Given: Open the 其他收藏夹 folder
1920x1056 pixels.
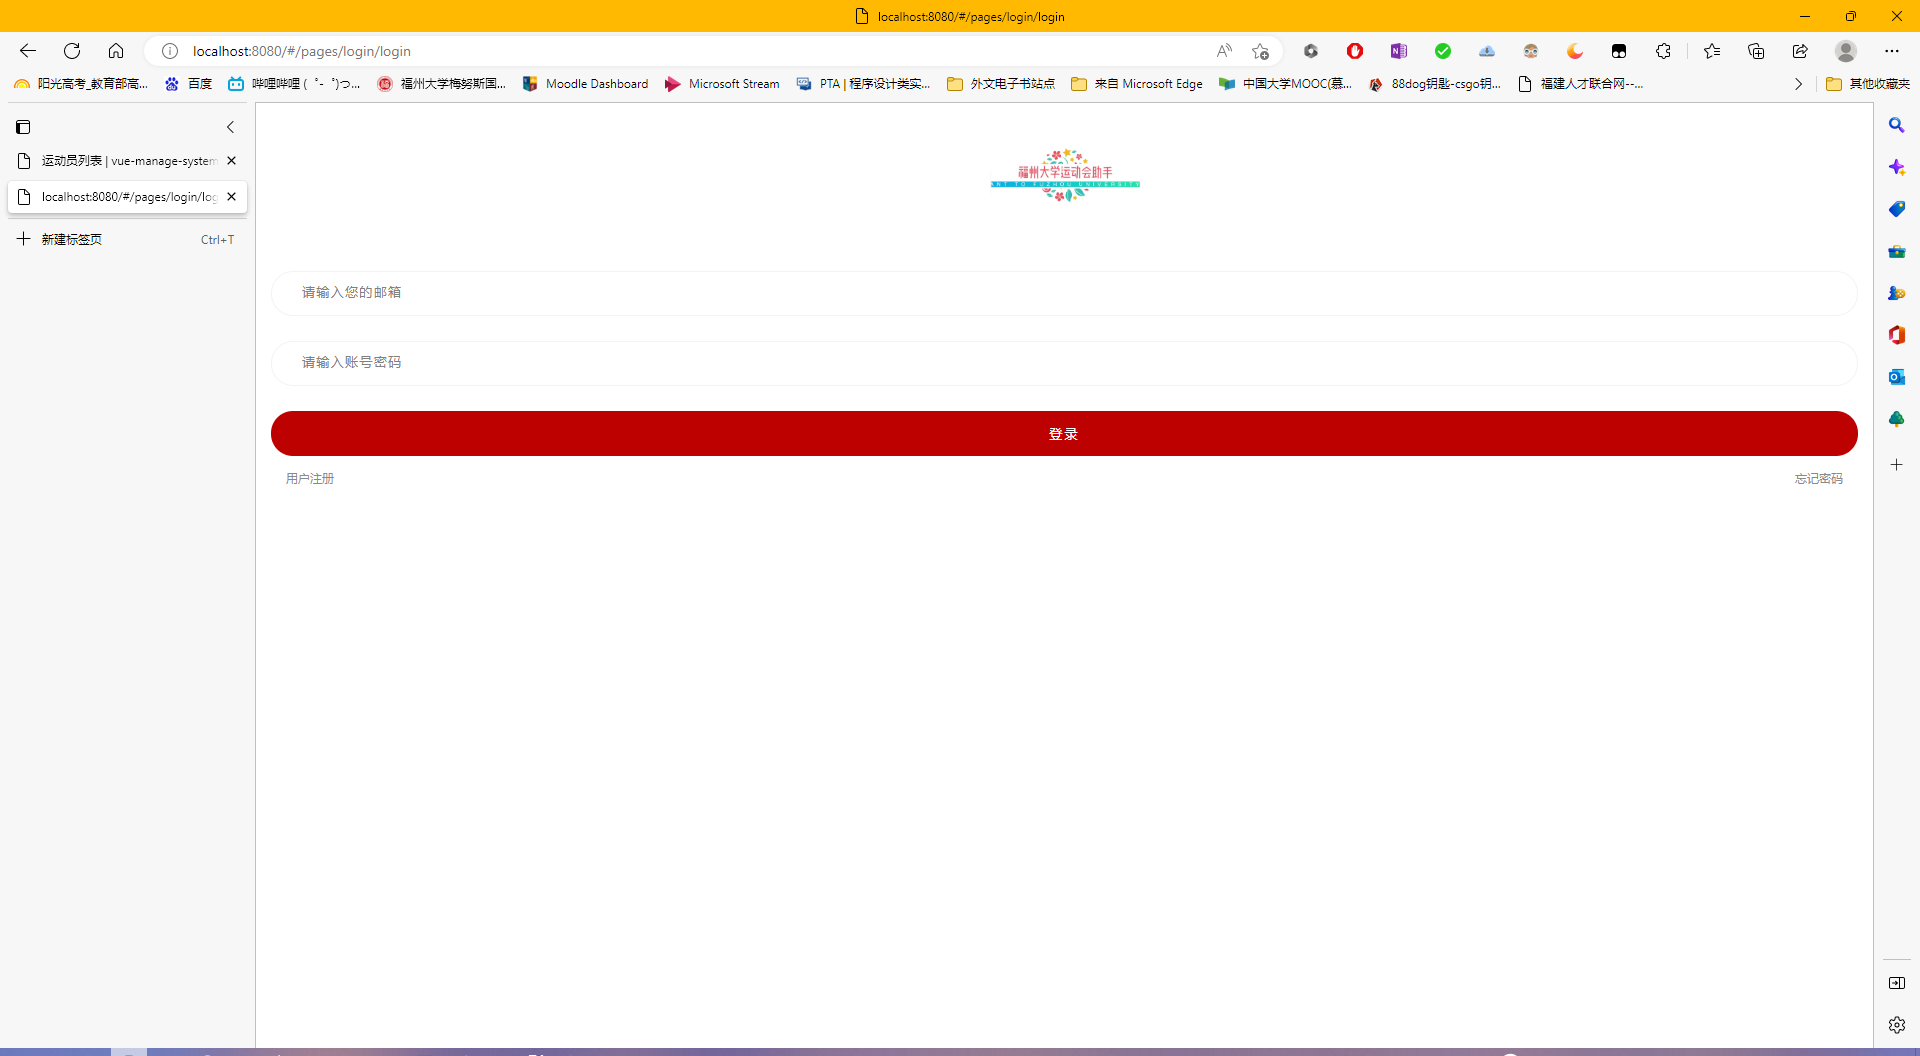Looking at the screenshot, I should pyautogui.click(x=1868, y=84).
